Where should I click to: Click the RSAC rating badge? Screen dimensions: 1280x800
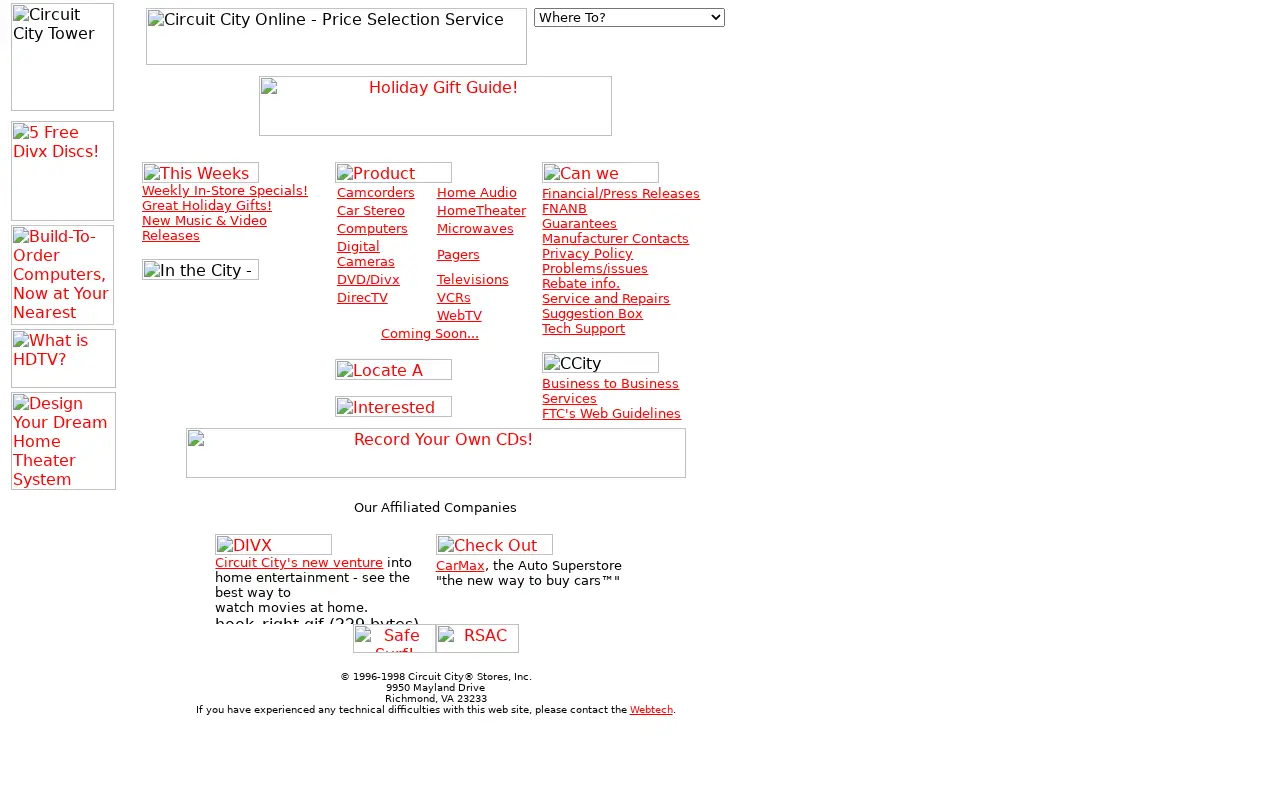pos(477,638)
